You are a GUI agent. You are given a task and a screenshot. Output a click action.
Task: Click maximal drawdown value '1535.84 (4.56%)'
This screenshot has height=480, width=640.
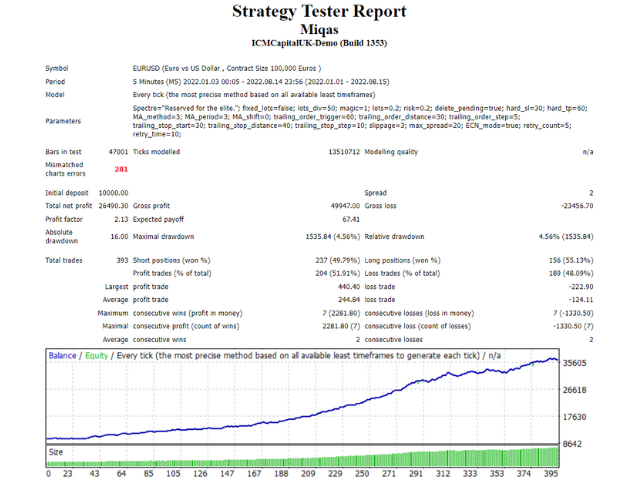click(333, 237)
